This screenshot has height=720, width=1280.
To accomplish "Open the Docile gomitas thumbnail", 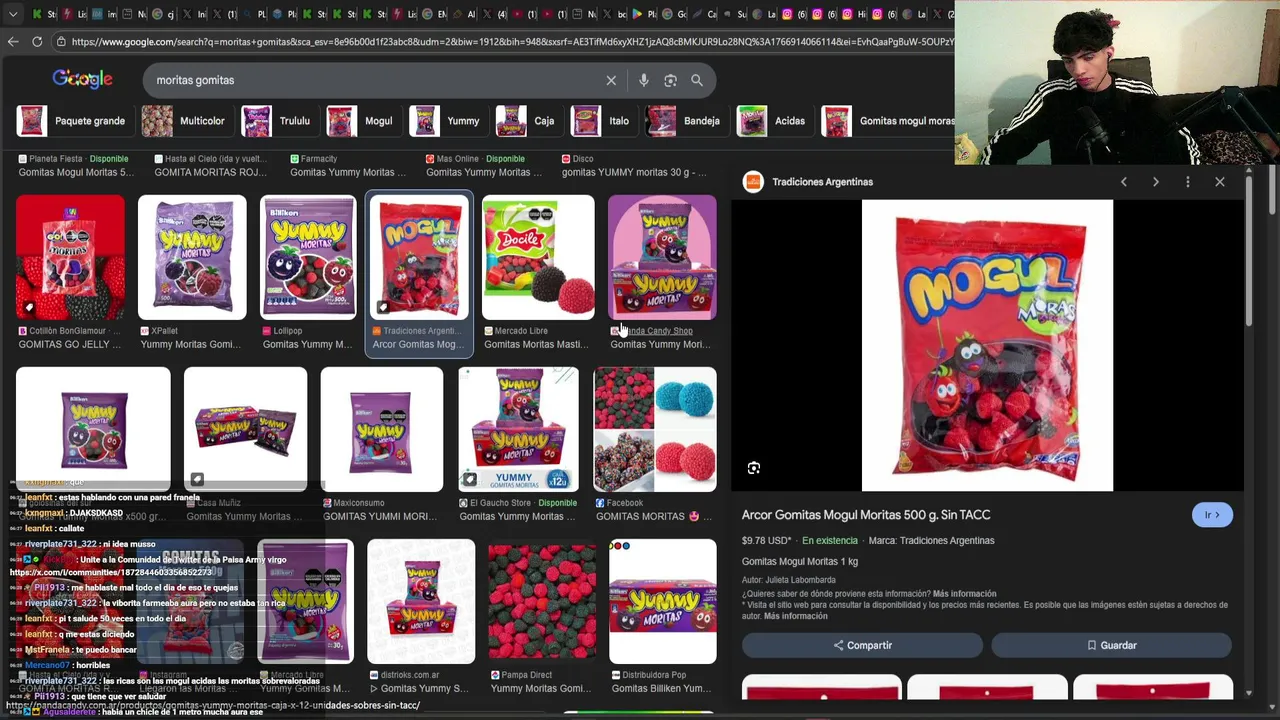I will (x=538, y=257).
